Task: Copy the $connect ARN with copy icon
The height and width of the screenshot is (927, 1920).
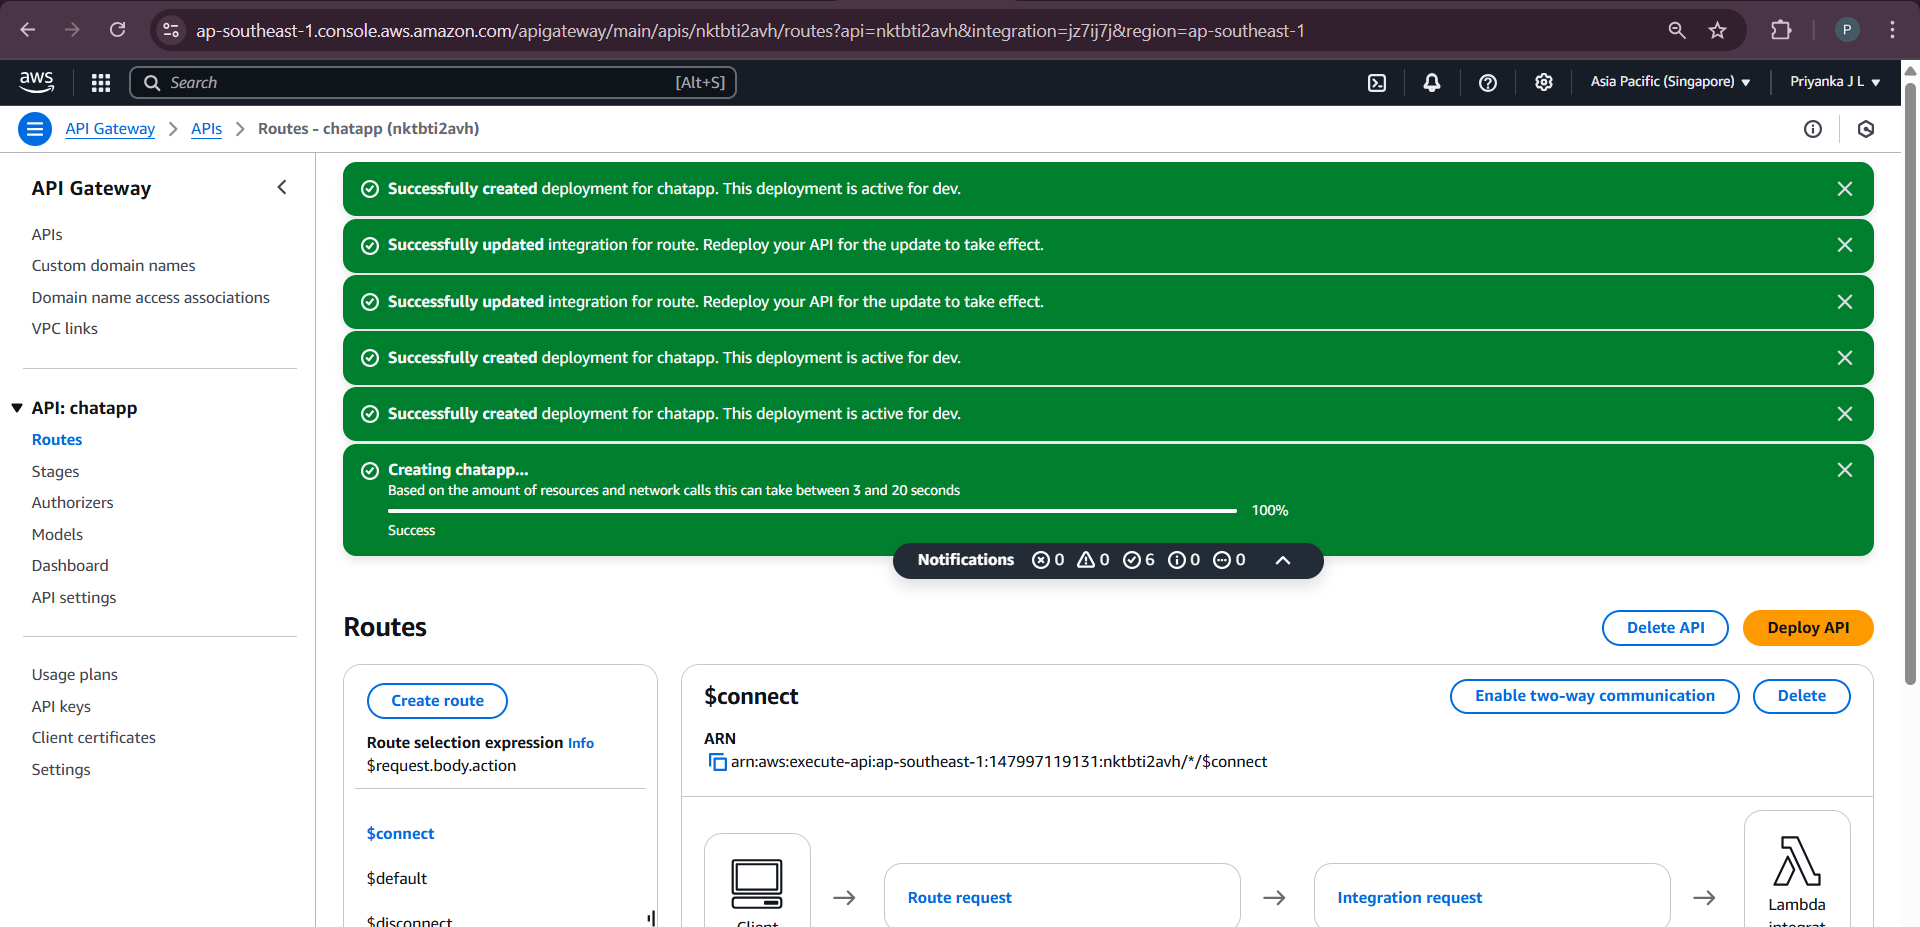Action: pyautogui.click(x=717, y=762)
